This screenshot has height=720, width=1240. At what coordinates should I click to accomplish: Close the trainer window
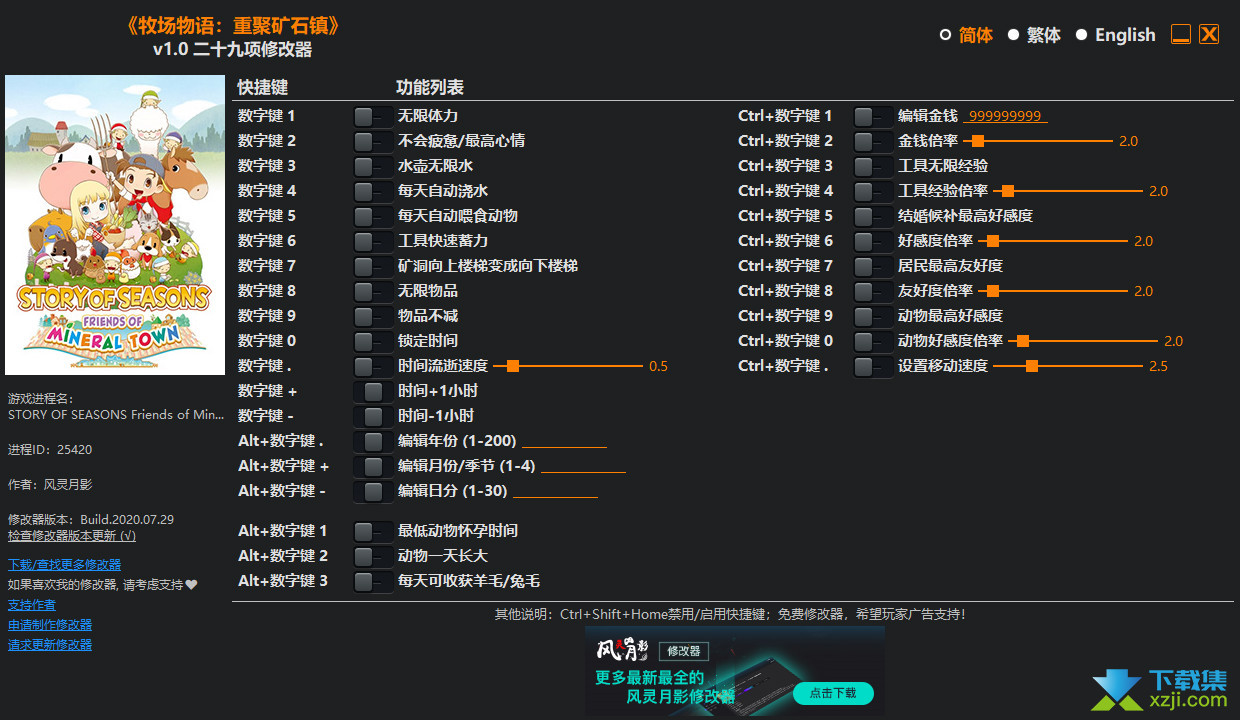point(1209,34)
